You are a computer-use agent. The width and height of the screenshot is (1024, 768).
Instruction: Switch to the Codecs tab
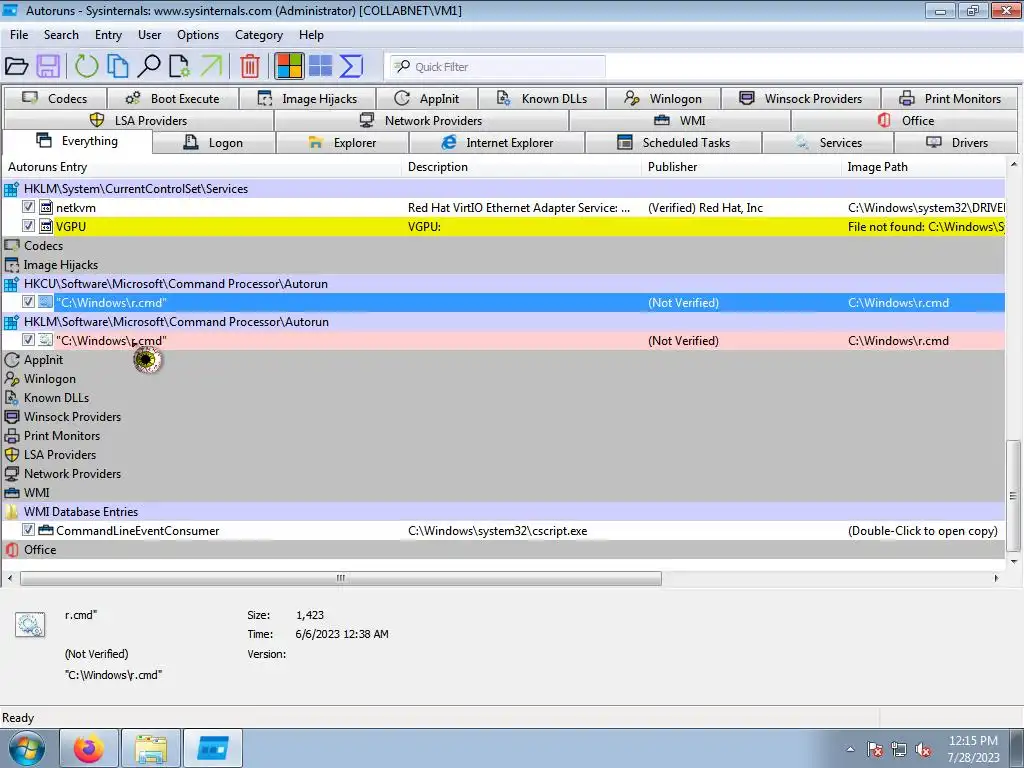(55, 99)
